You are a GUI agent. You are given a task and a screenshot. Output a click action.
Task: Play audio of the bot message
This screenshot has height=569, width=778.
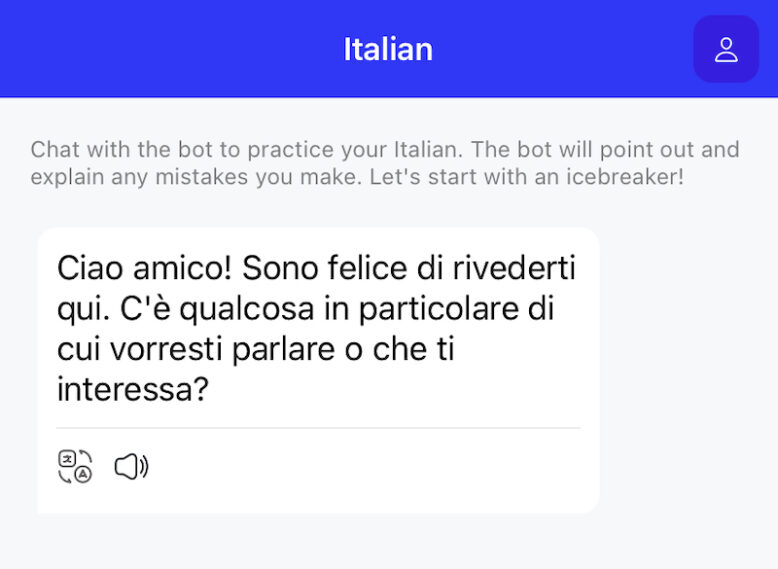[x=131, y=466]
